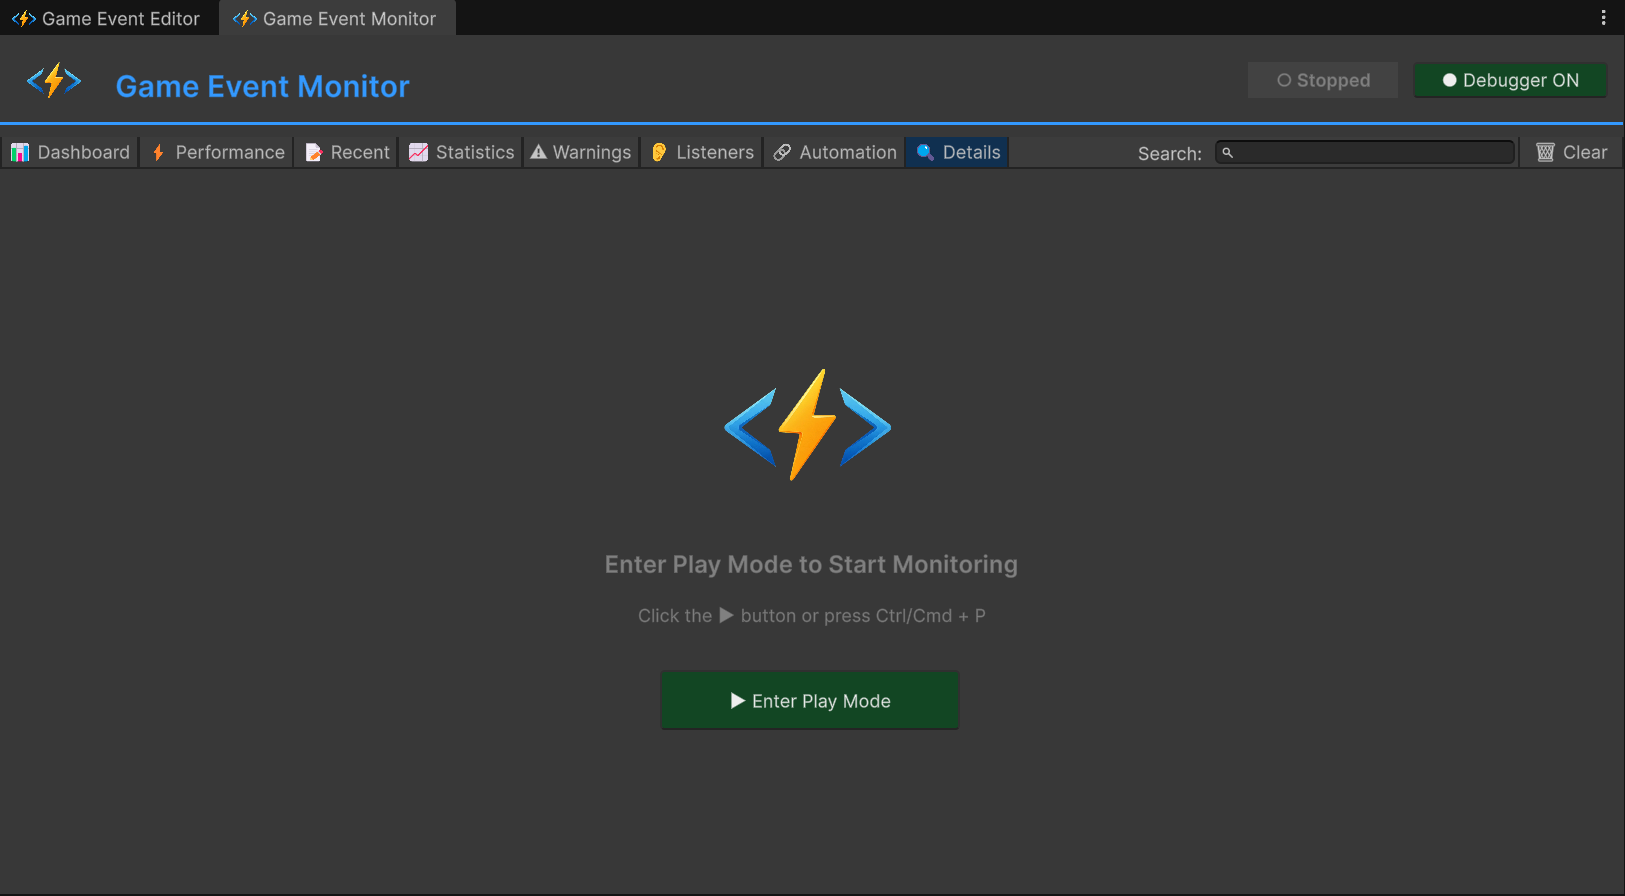The image size is (1625, 896).
Task: Click the Performance lightning bolt icon
Action: (158, 152)
